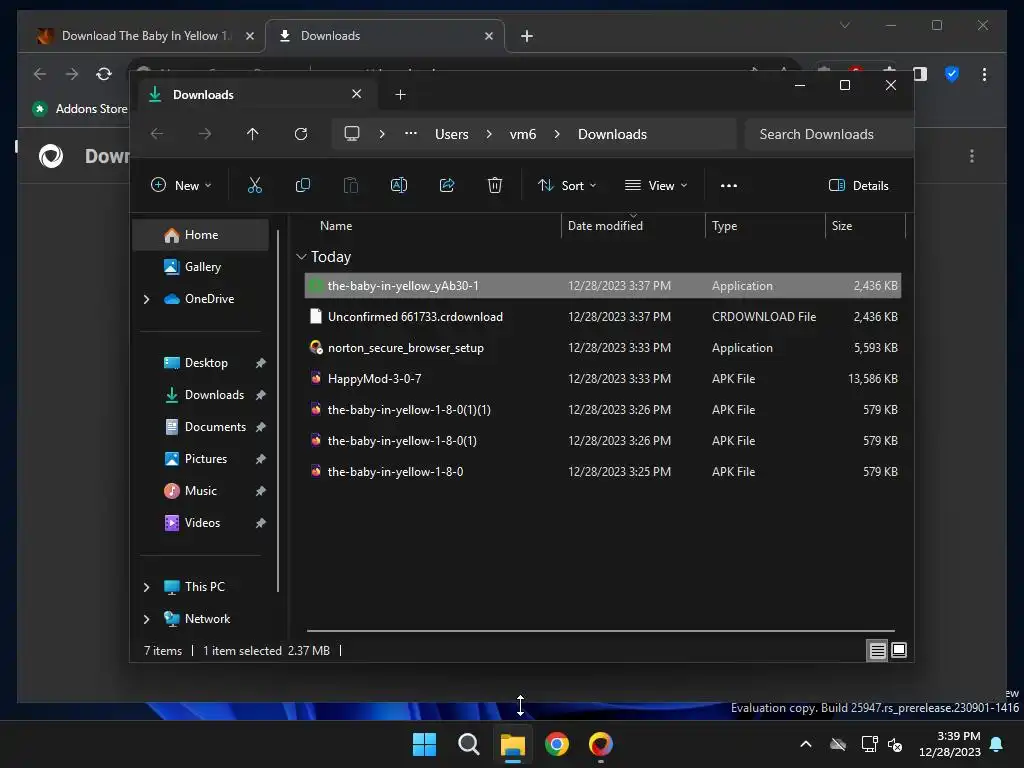1024x768 pixels.
Task: Click the Share icon in Explorer toolbar
Action: point(447,185)
